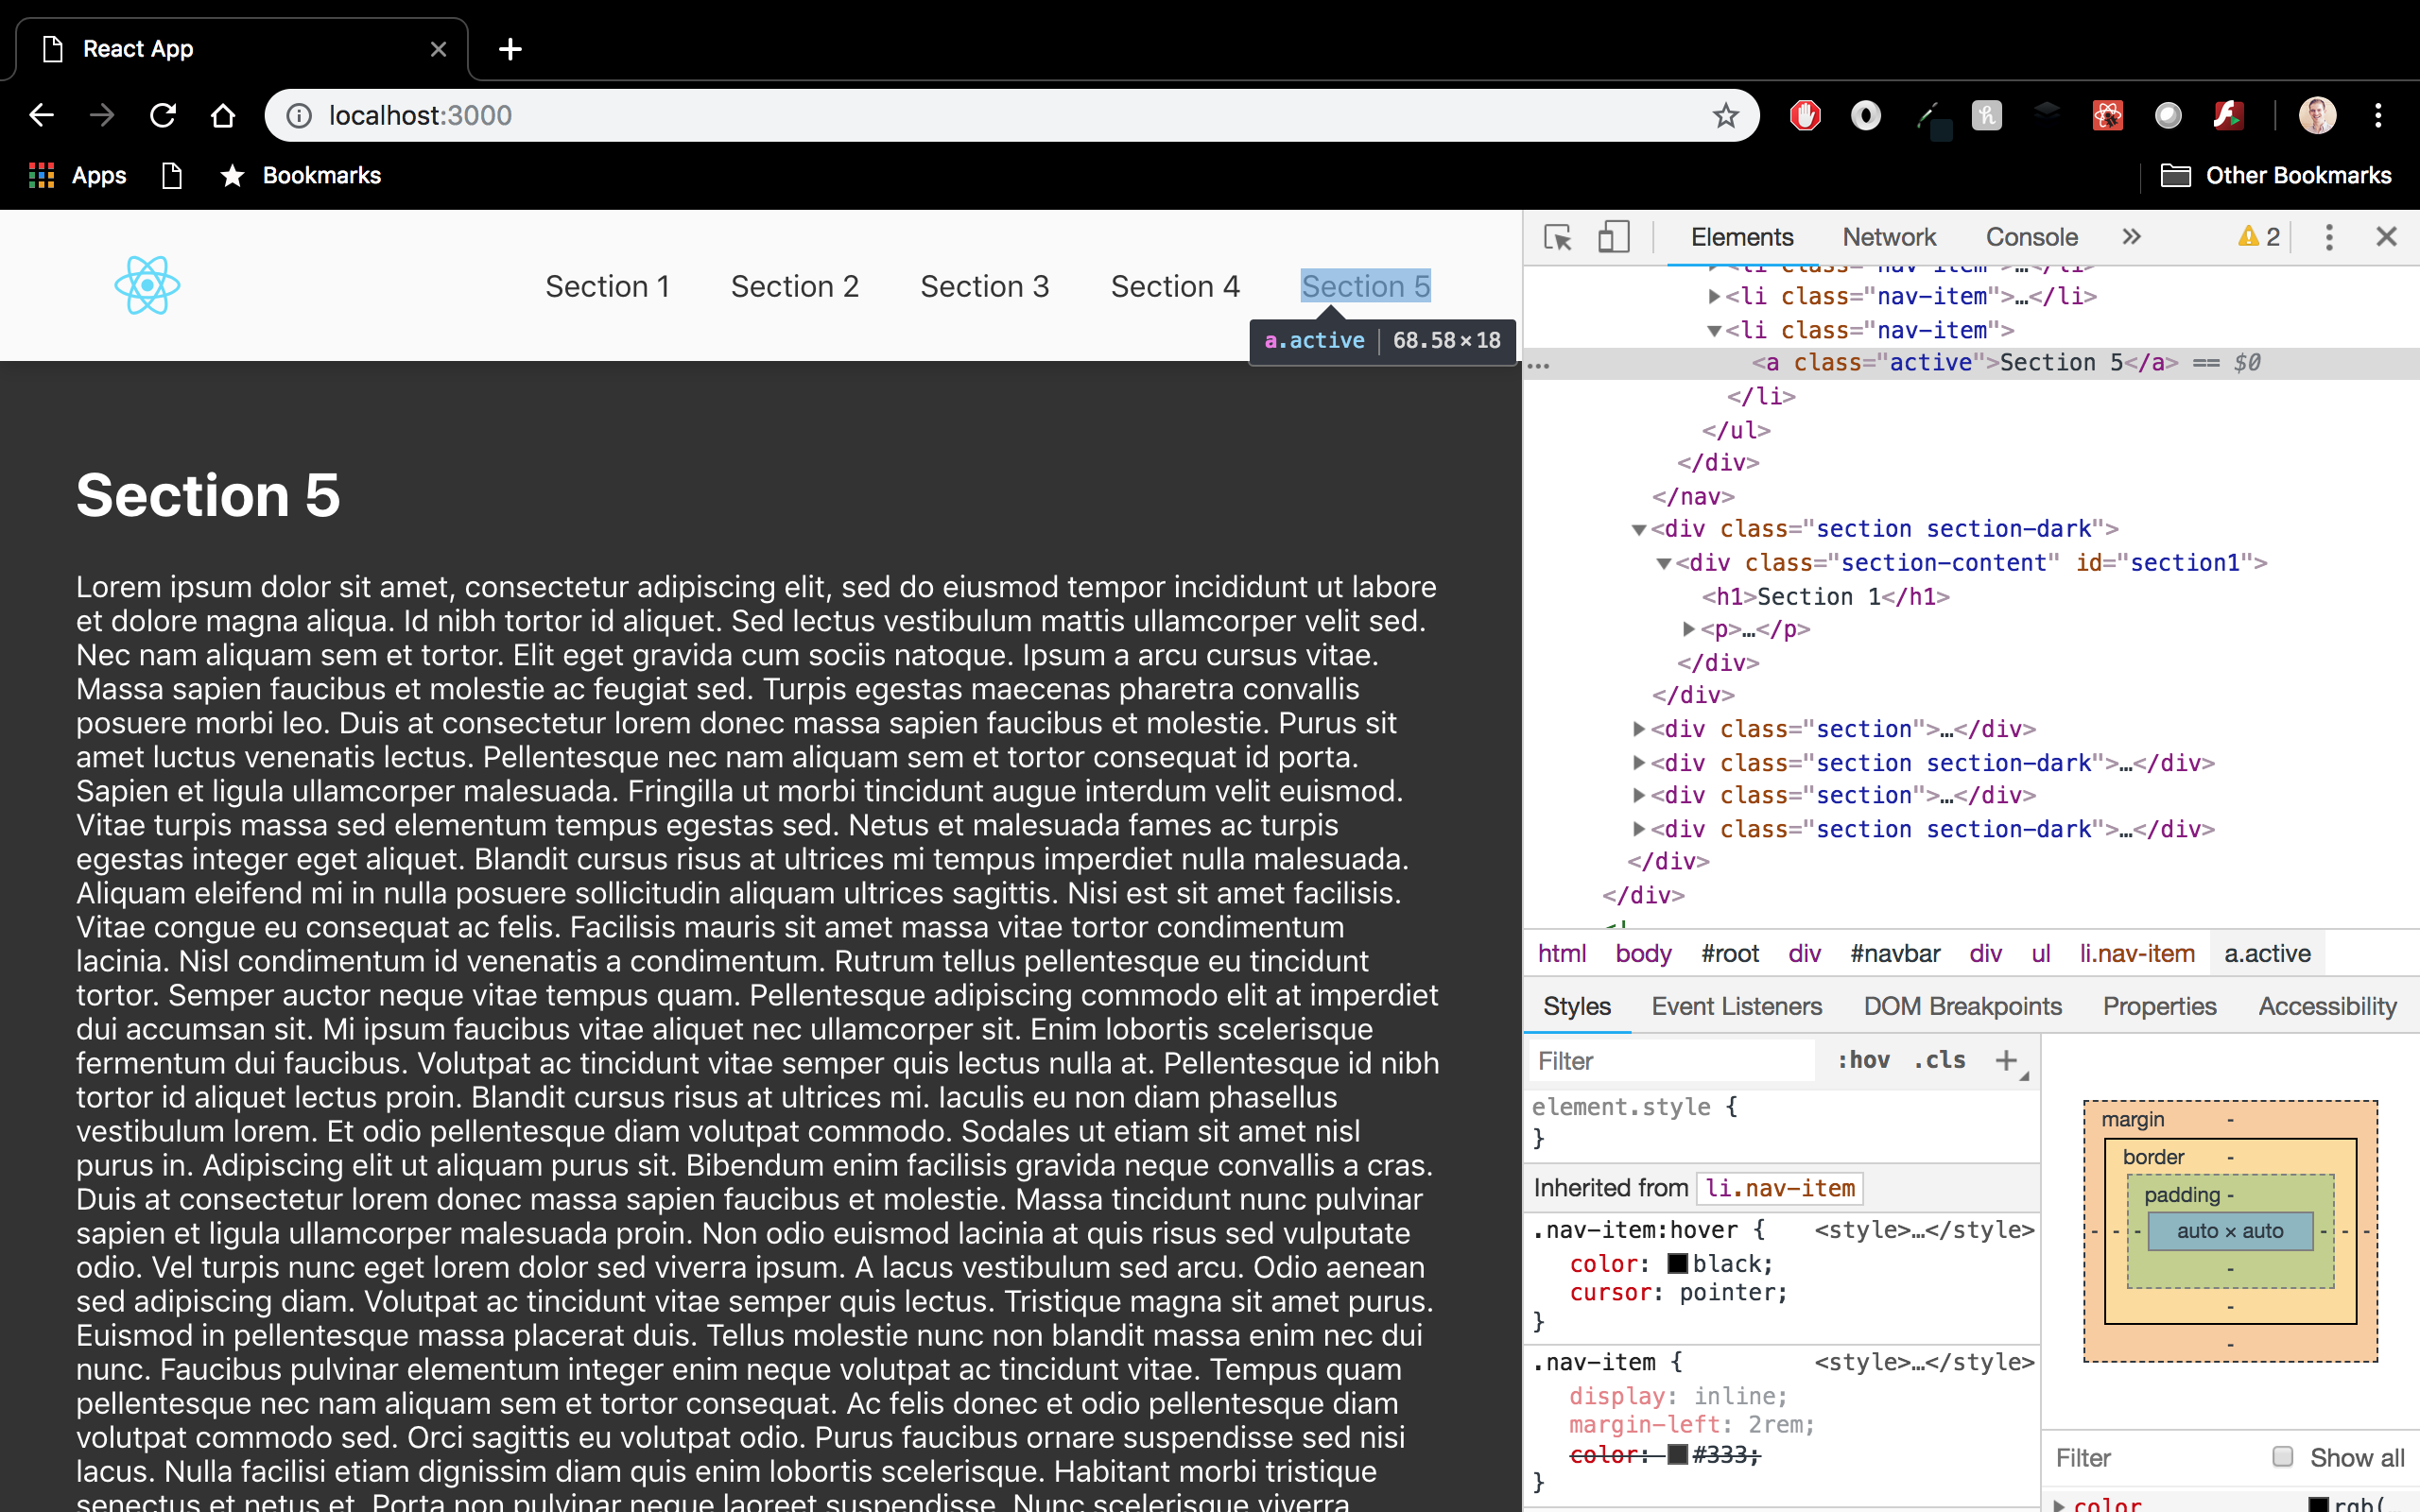Open the Network panel tab
Screen dimensions: 2420x1512
[x=1891, y=235]
